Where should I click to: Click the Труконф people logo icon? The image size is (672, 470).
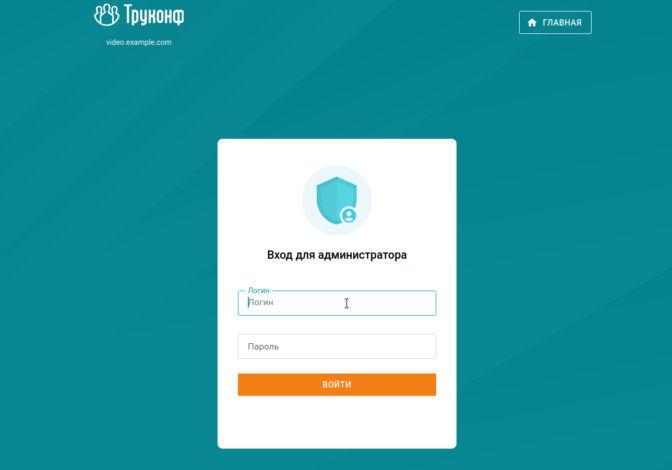107,15
